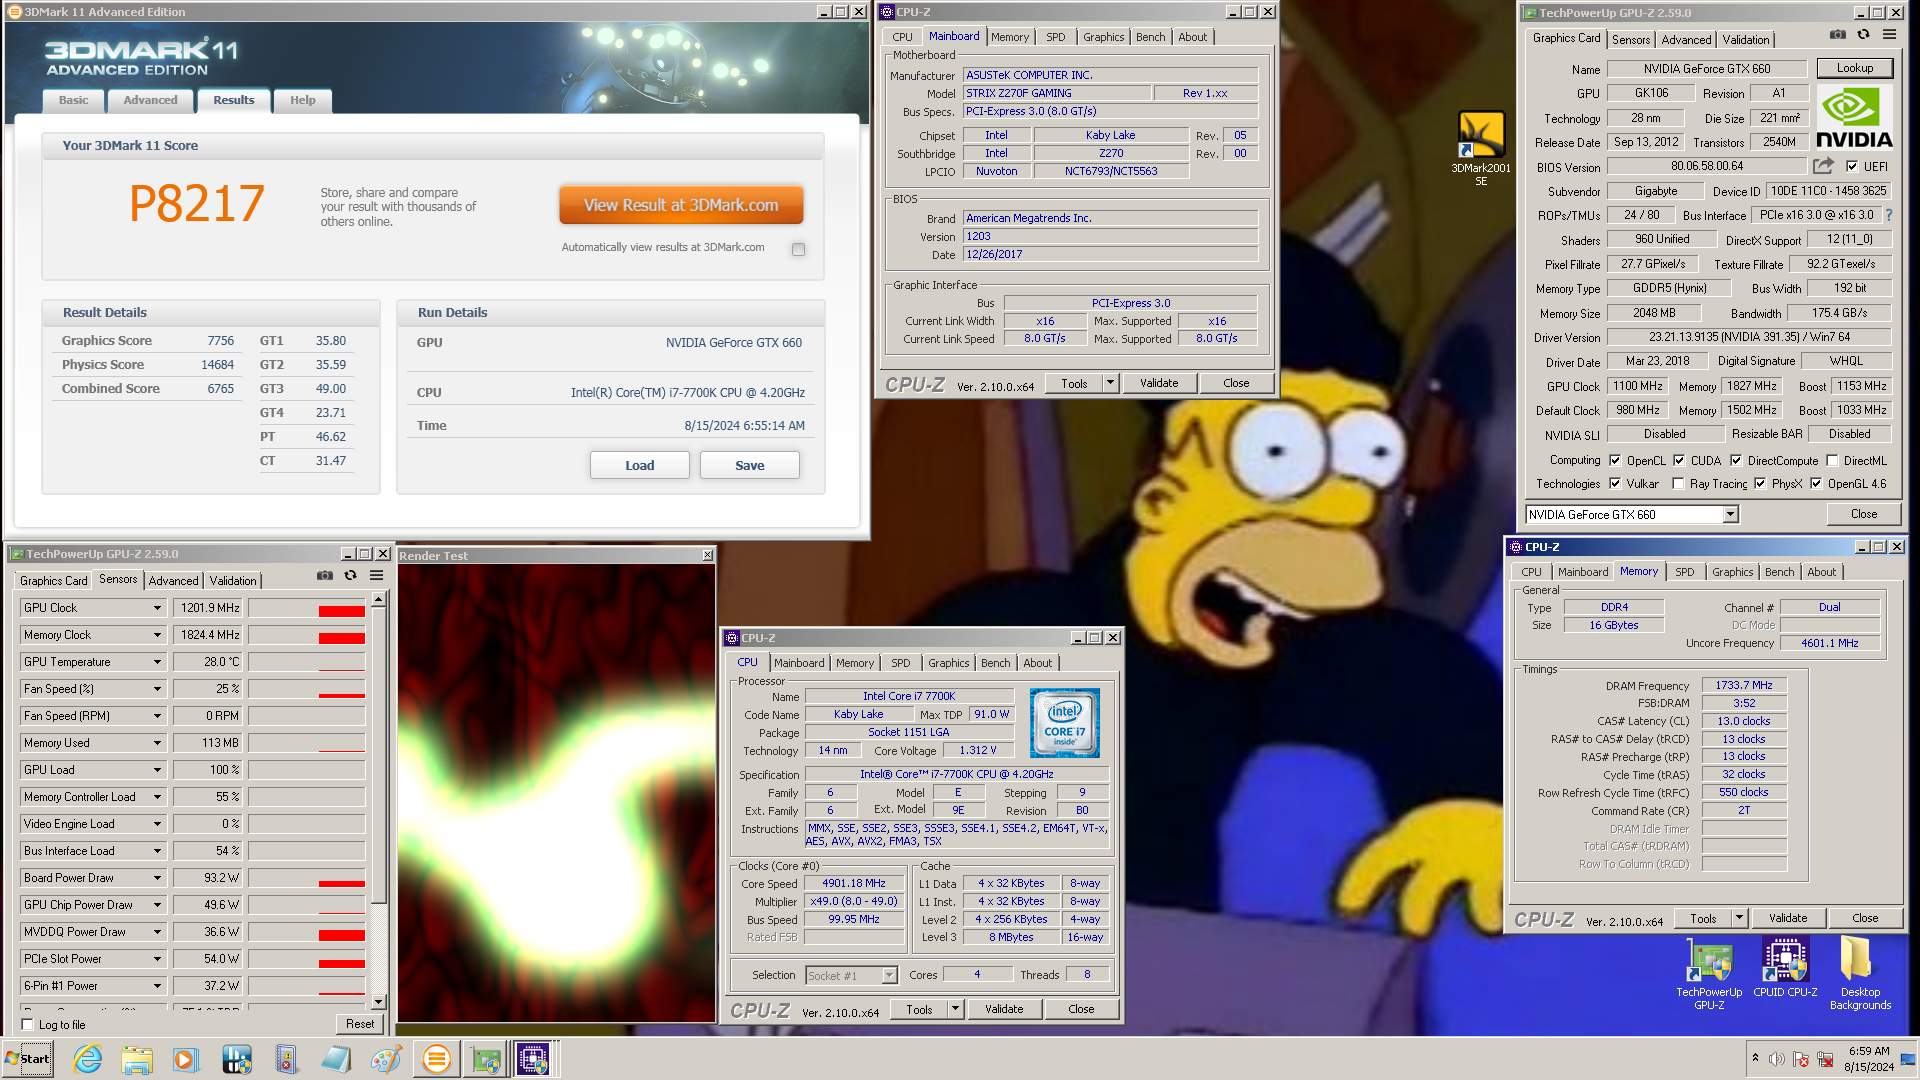Image resolution: width=1920 pixels, height=1080 pixels.
Task: Expand the GPU Clock sensor dropdown
Action: coord(157,608)
